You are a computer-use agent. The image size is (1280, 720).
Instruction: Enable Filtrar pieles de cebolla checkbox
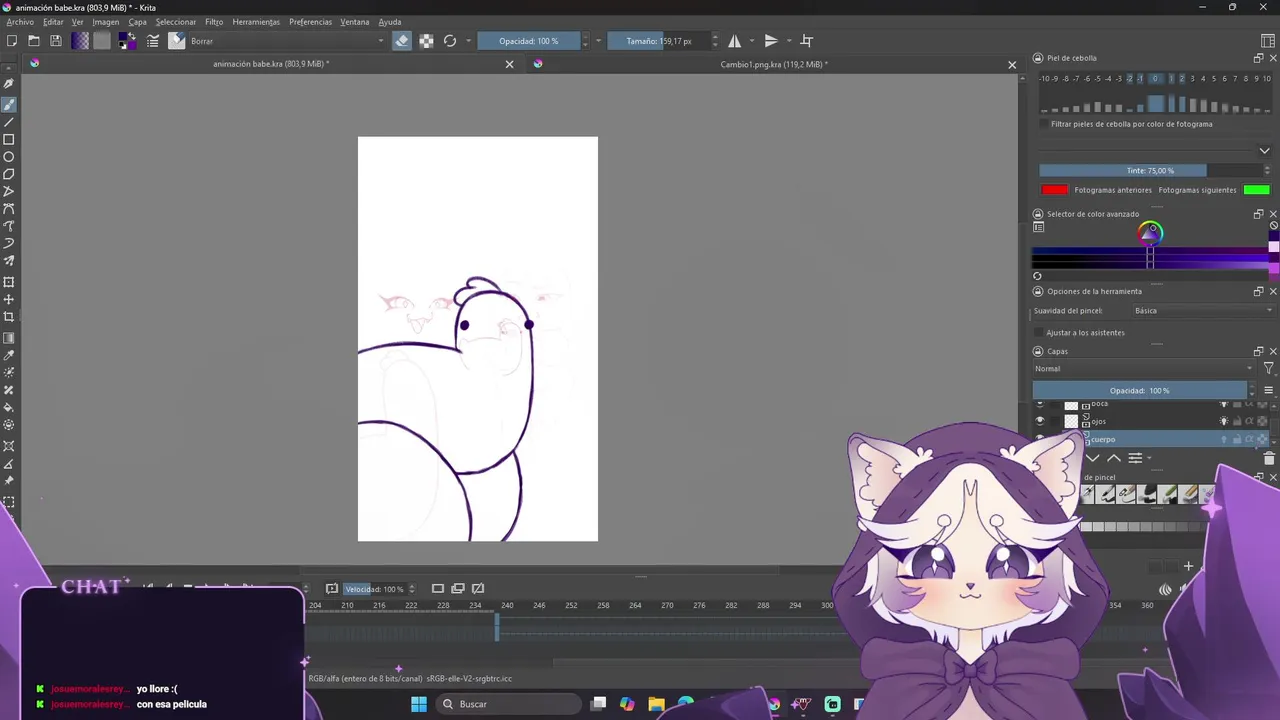tap(1044, 124)
